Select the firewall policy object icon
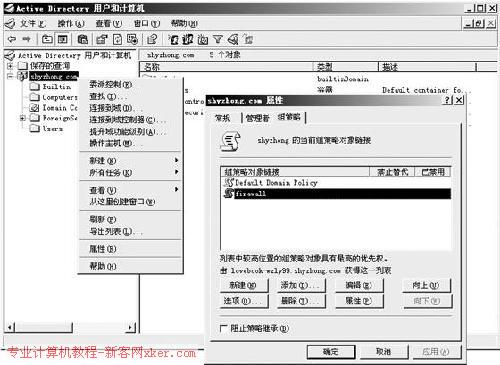500x365 pixels. pos(229,193)
